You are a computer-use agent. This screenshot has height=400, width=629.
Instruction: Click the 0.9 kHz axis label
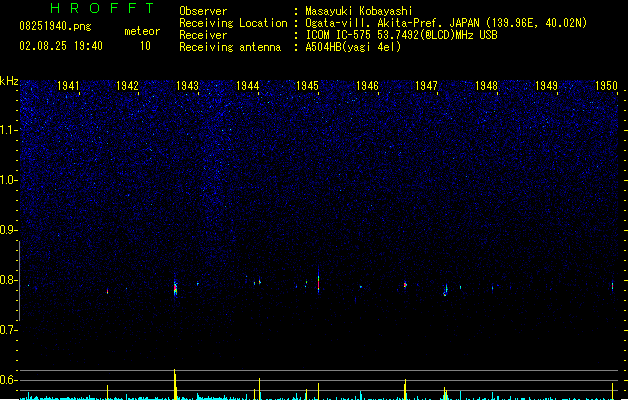tap(7, 230)
